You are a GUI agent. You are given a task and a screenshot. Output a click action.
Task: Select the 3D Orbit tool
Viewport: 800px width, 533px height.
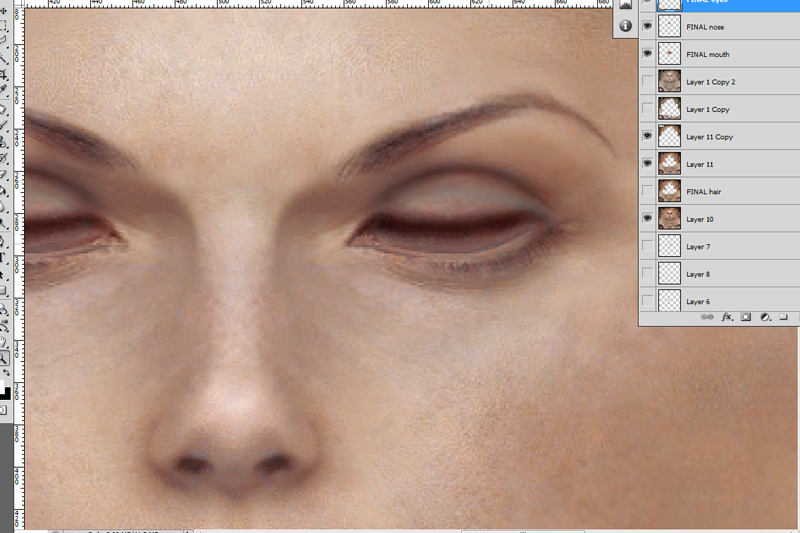coord(4,325)
